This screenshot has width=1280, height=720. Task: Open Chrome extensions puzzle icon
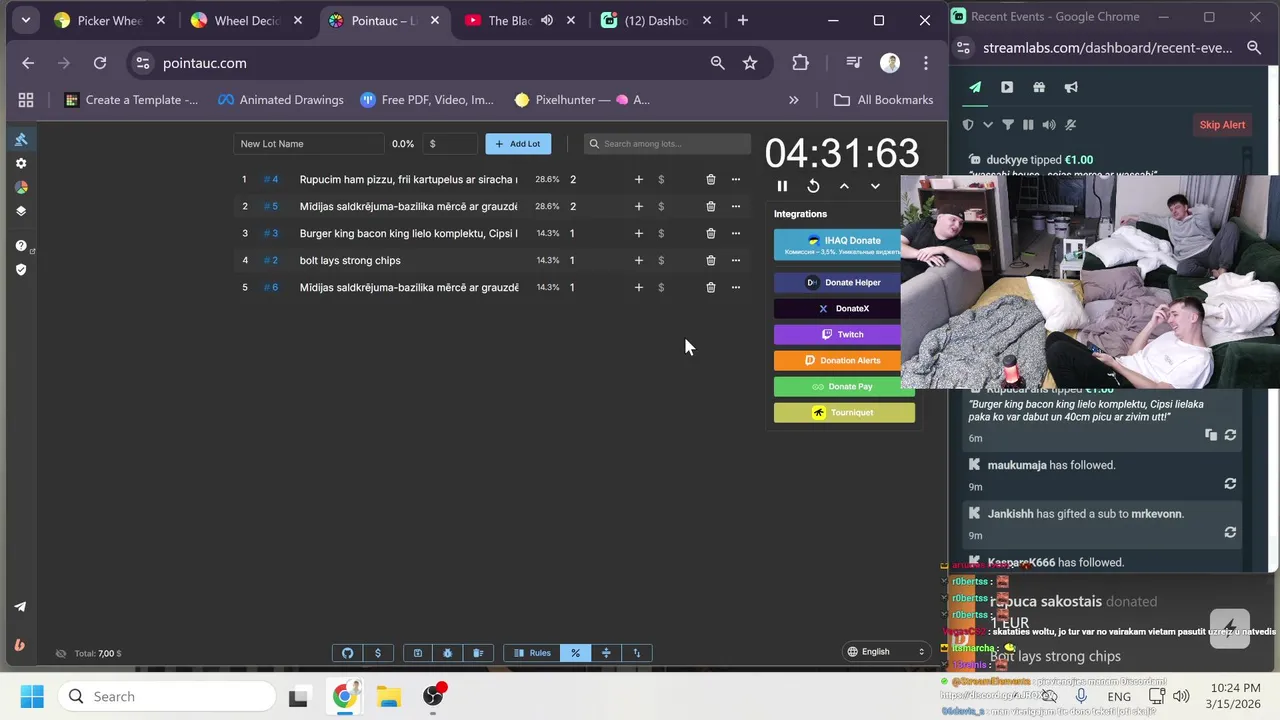point(800,63)
